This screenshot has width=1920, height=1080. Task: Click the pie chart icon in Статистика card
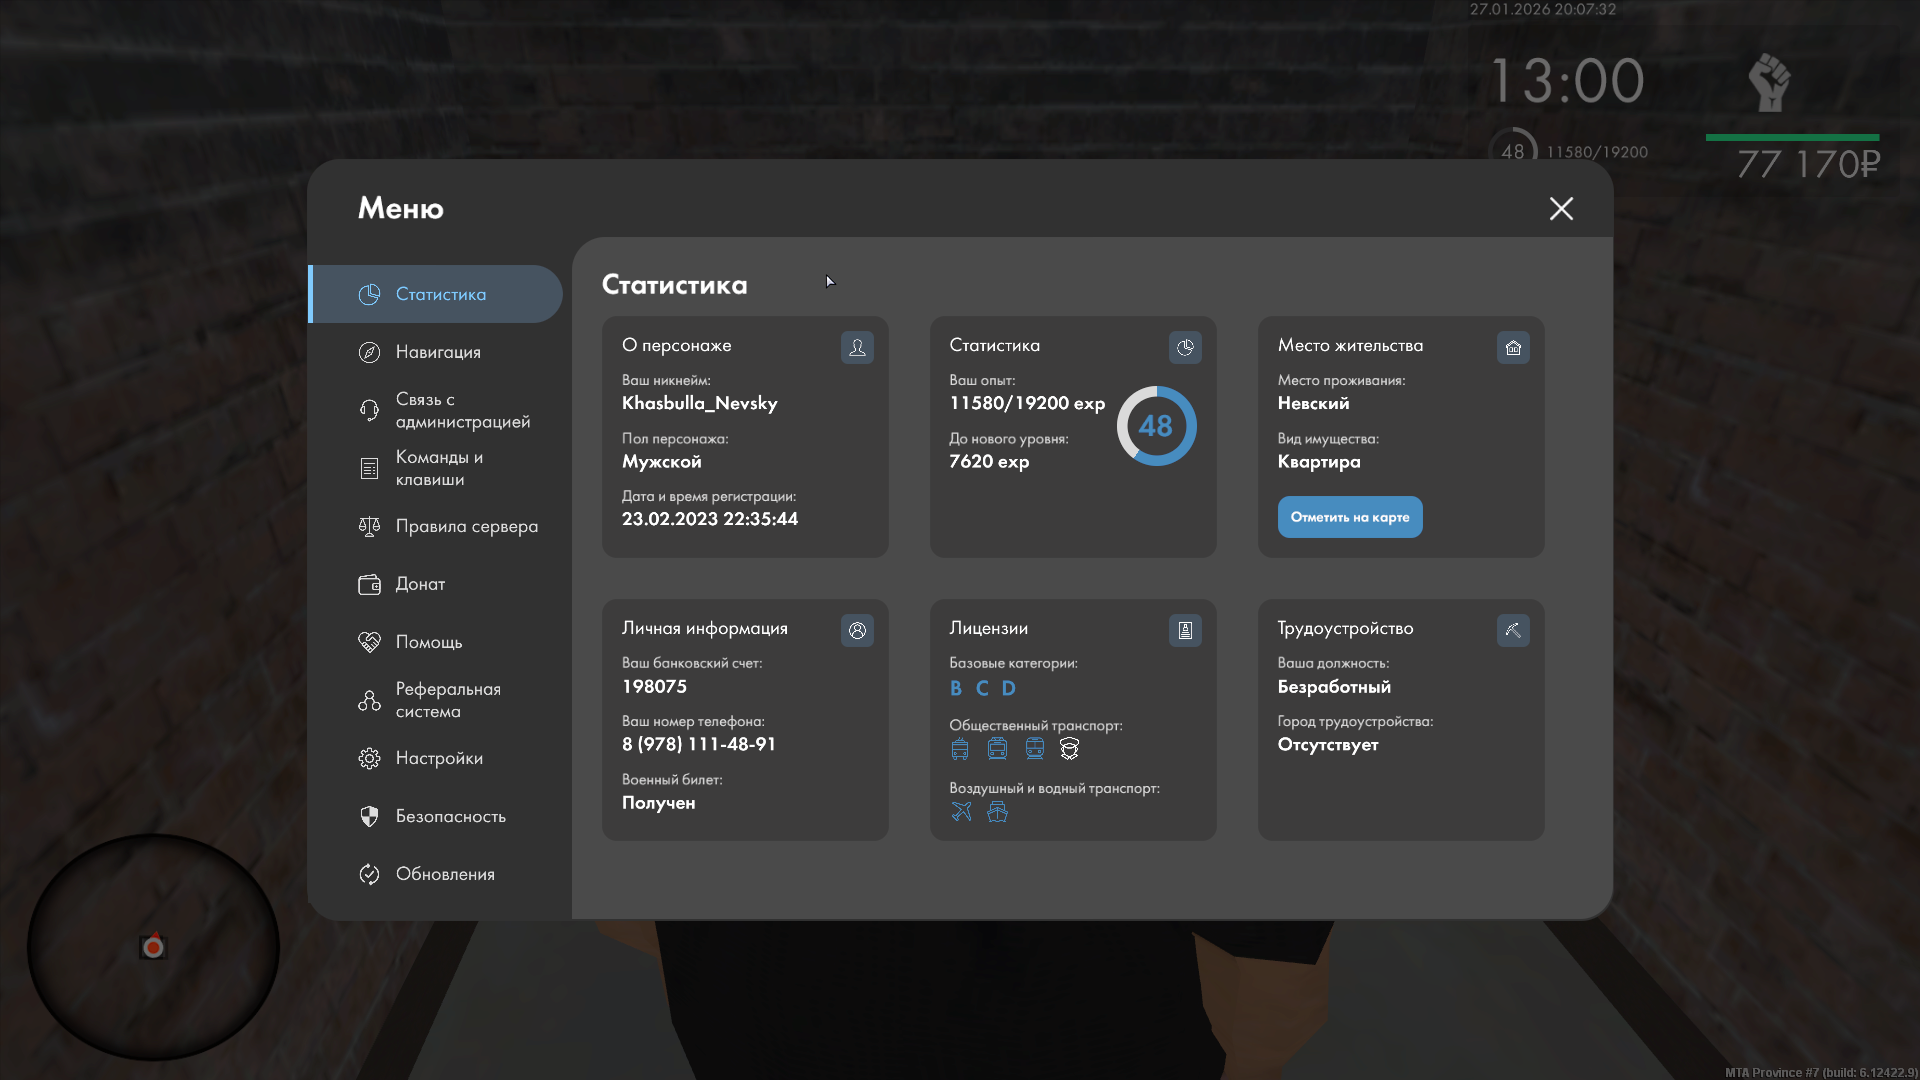click(x=1185, y=347)
